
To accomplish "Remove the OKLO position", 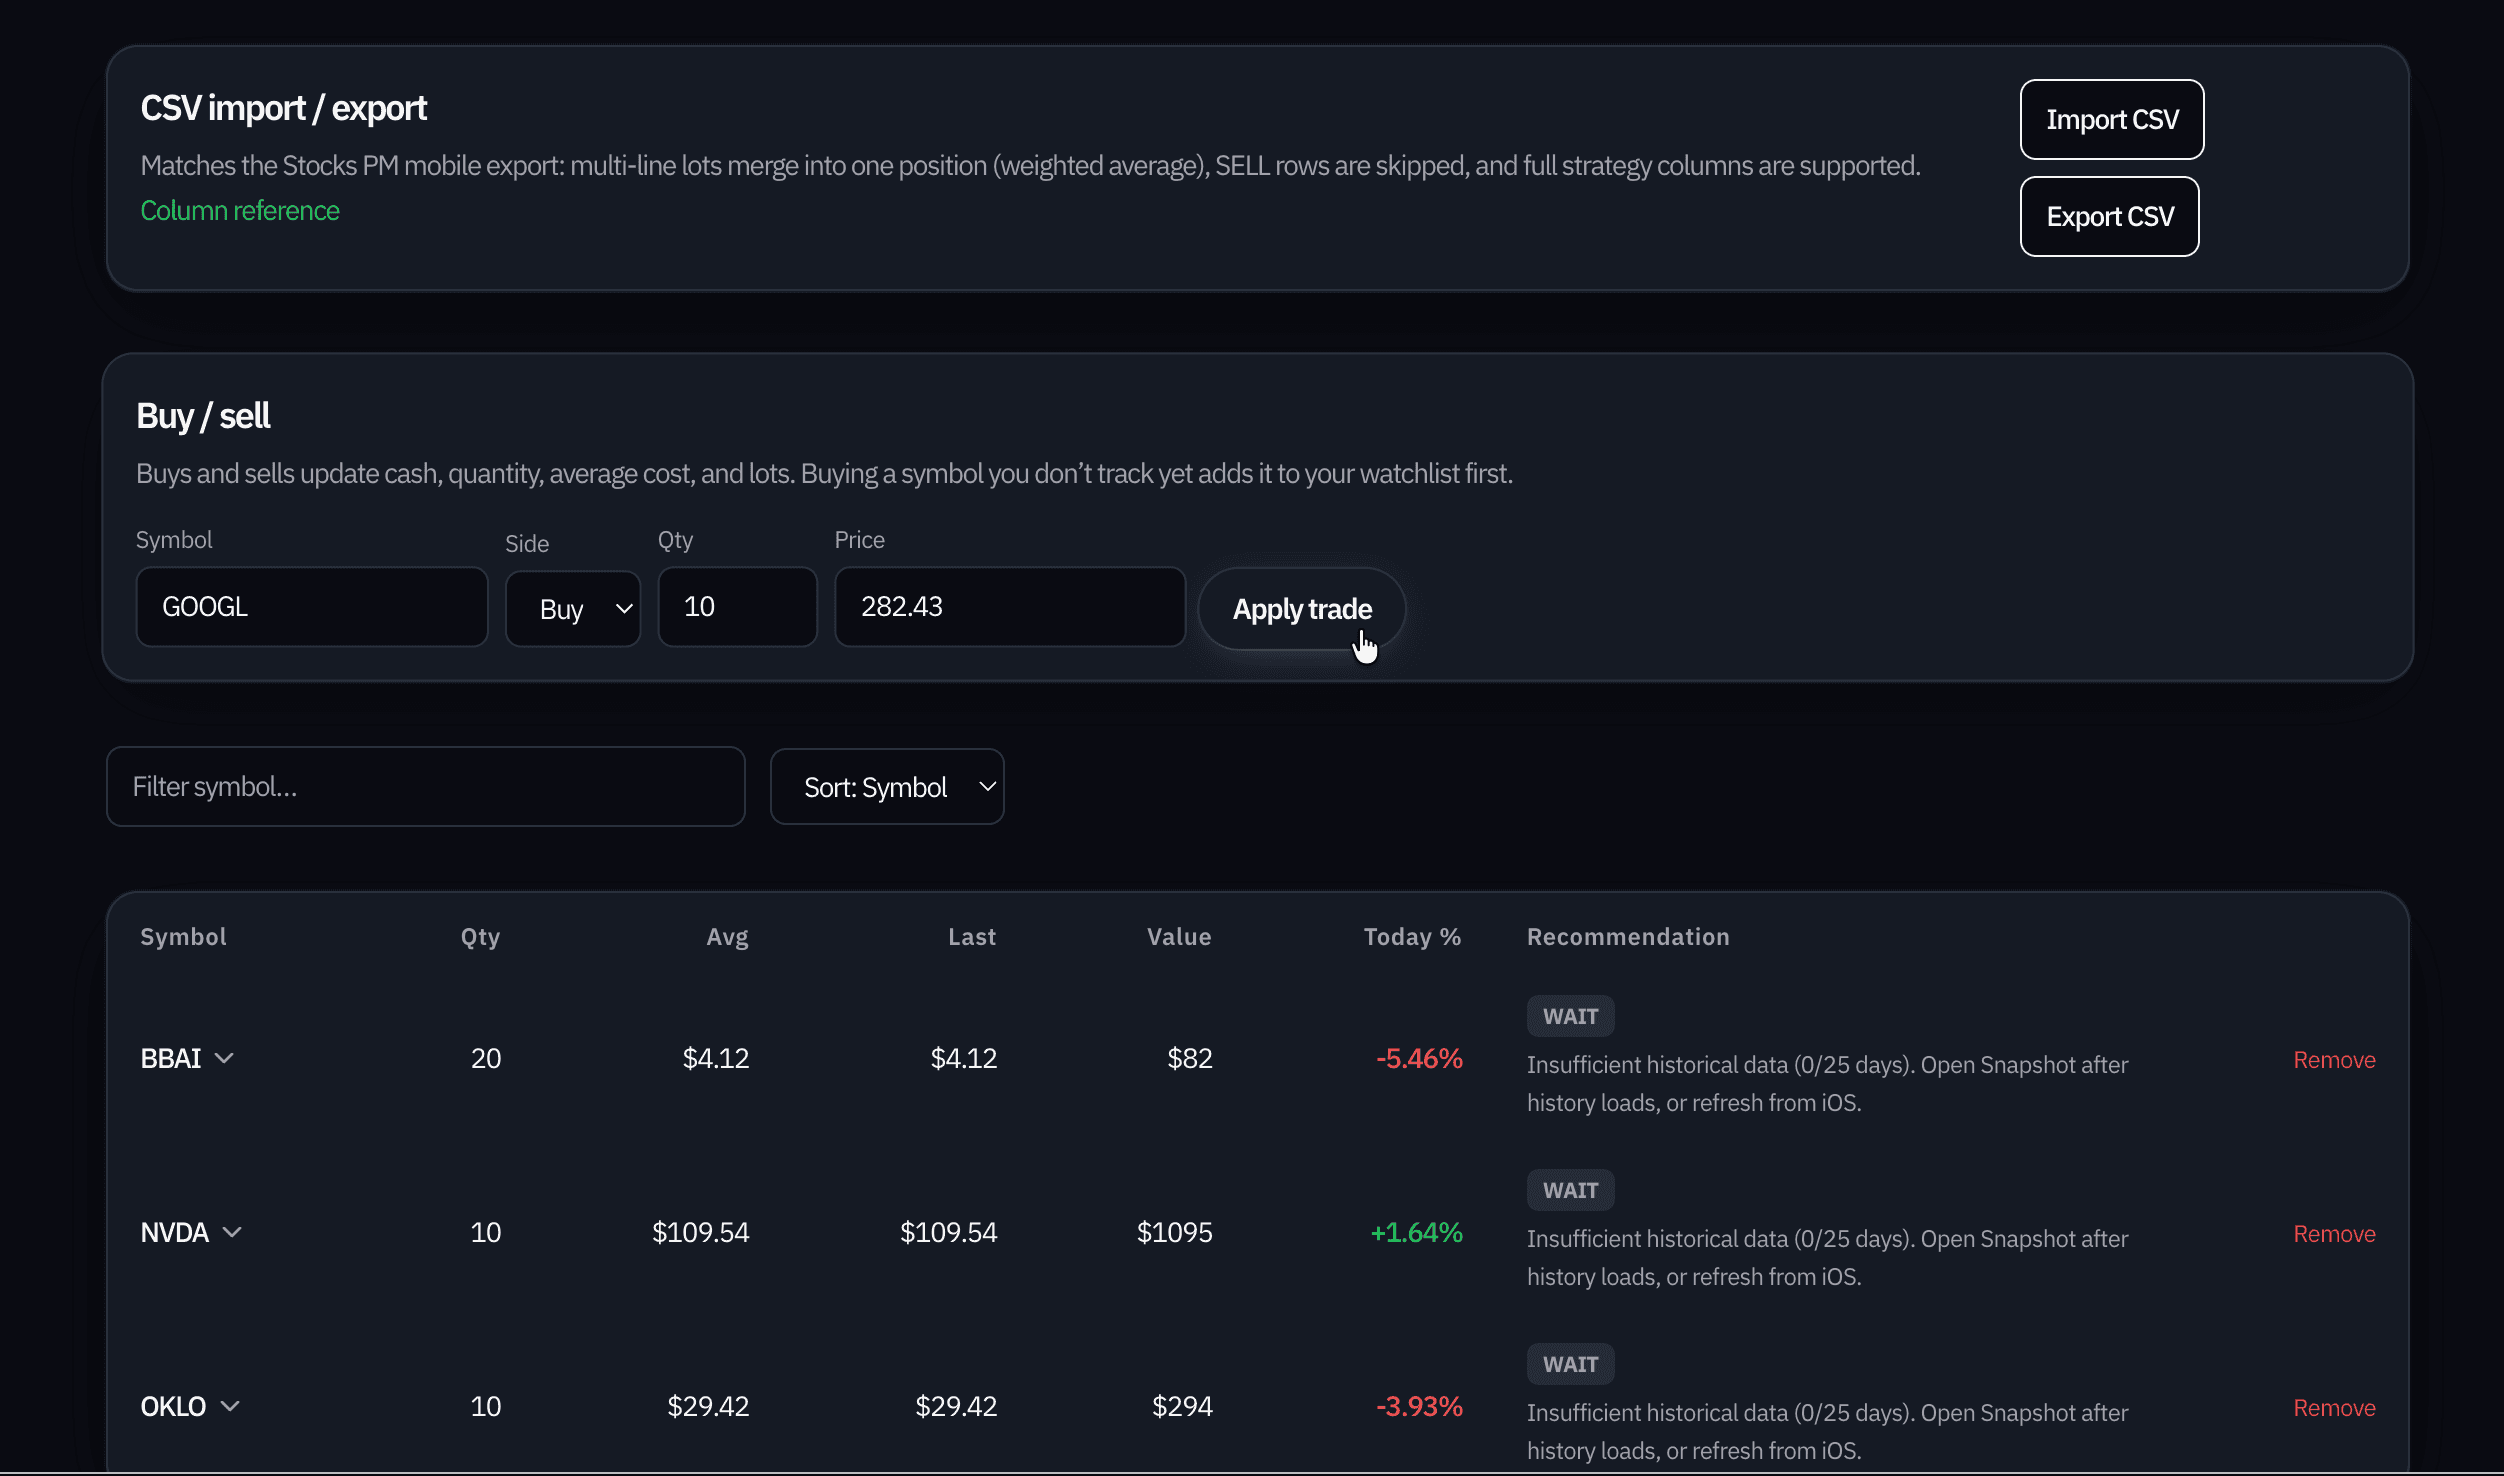I will 2334,1407.
